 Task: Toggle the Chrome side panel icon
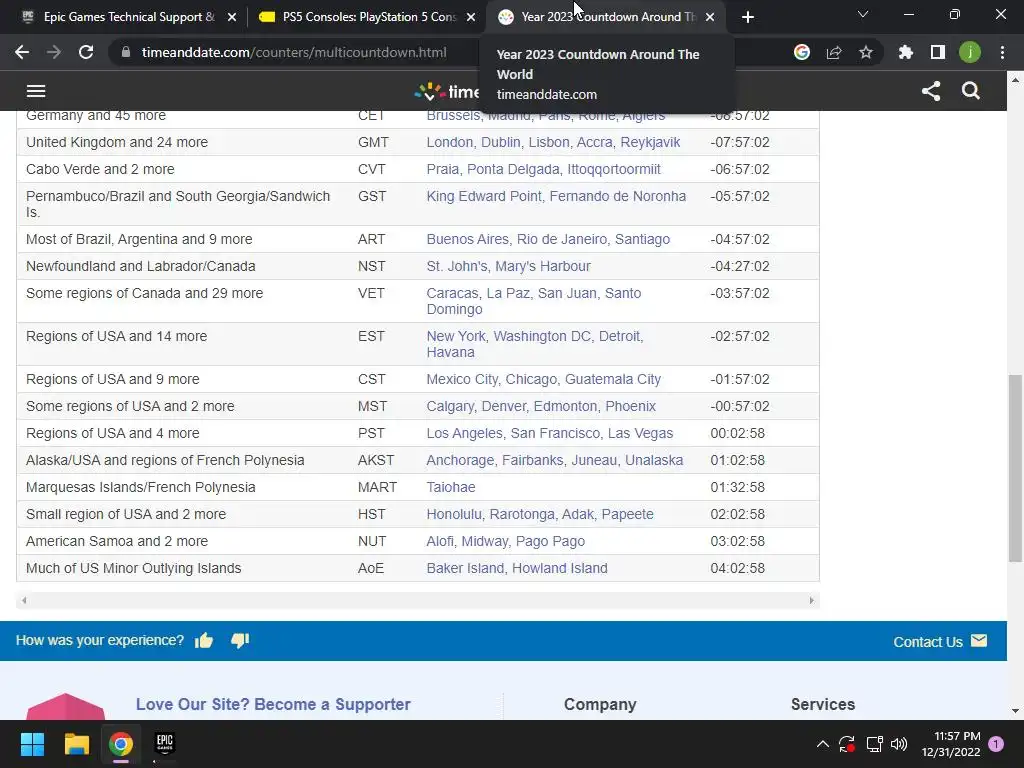pos(938,52)
